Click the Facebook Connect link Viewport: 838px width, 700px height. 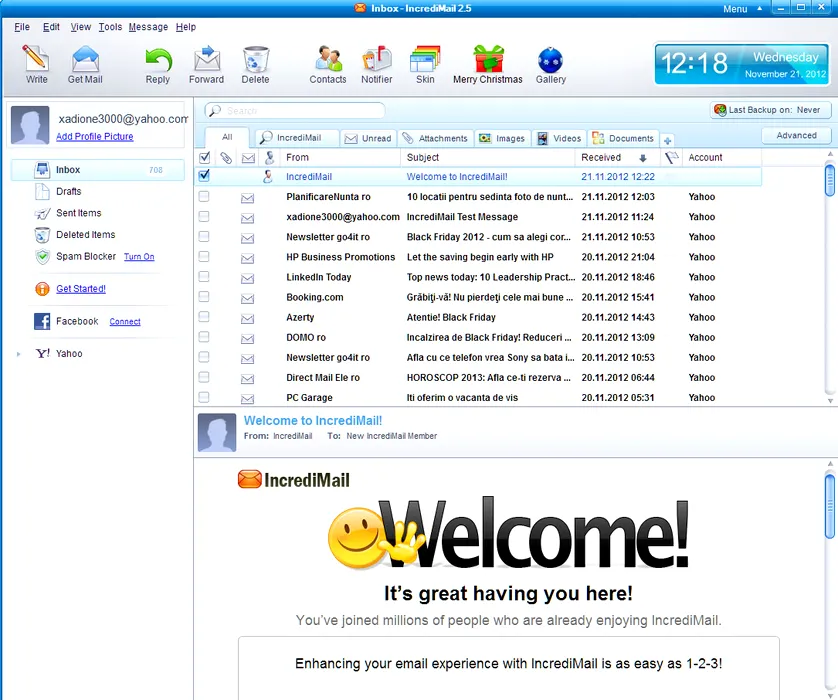pyautogui.click(x=125, y=321)
